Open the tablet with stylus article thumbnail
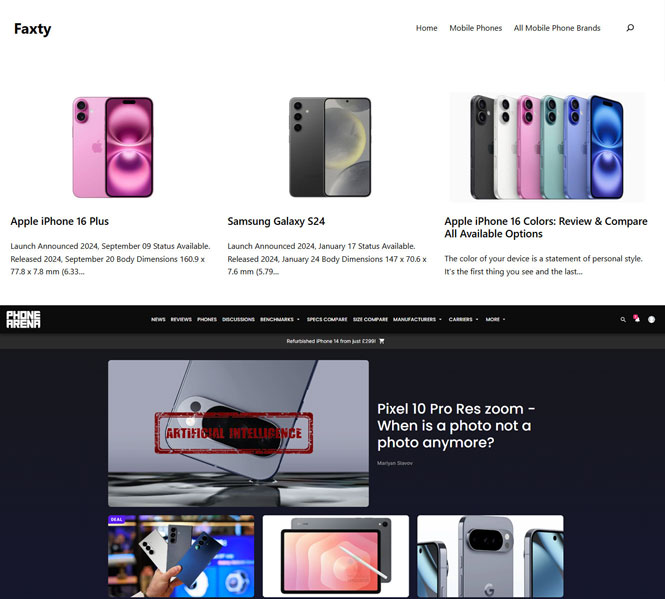665x599 pixels. point(335,556)
